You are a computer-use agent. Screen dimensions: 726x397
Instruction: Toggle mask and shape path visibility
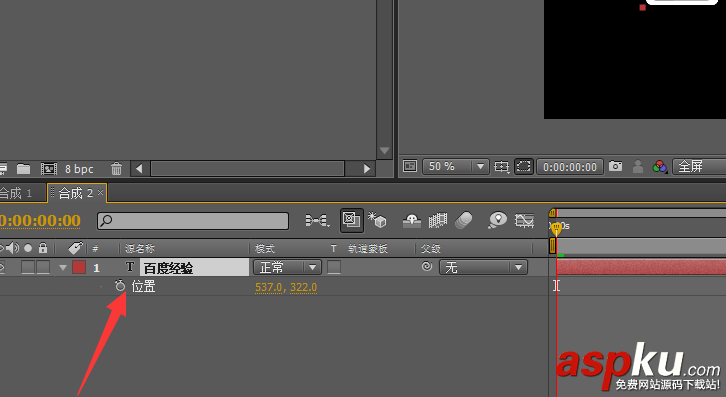pyautogui.click(x=524, y=166)
